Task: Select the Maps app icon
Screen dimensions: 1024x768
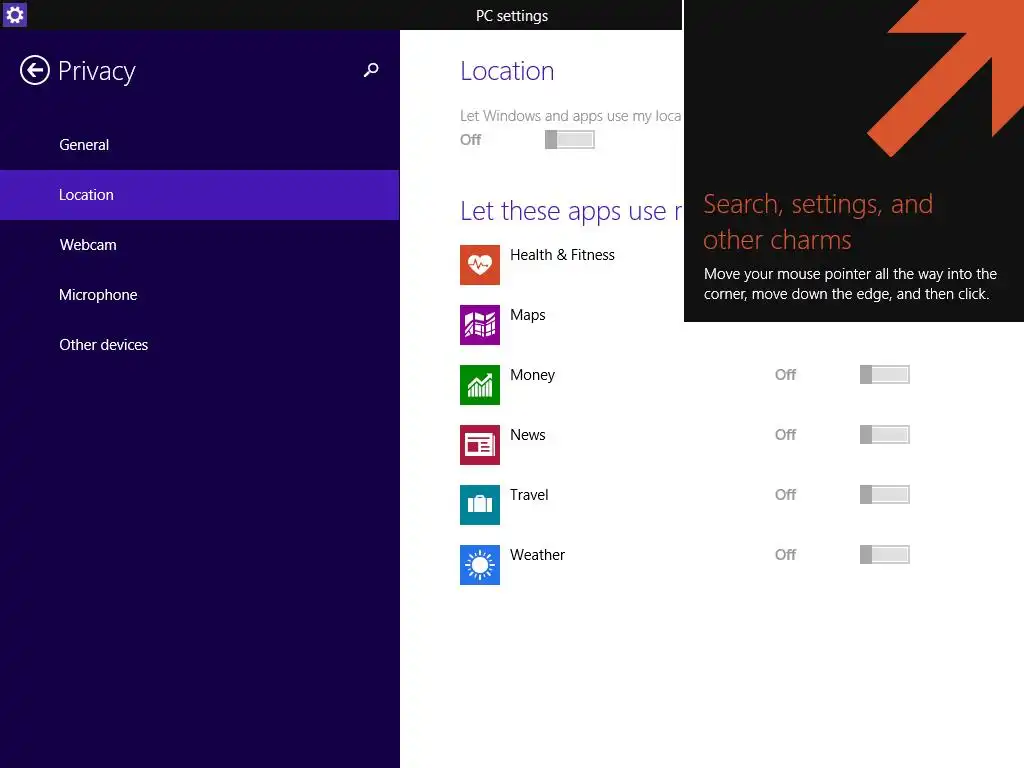Action: tap(479, 325)
